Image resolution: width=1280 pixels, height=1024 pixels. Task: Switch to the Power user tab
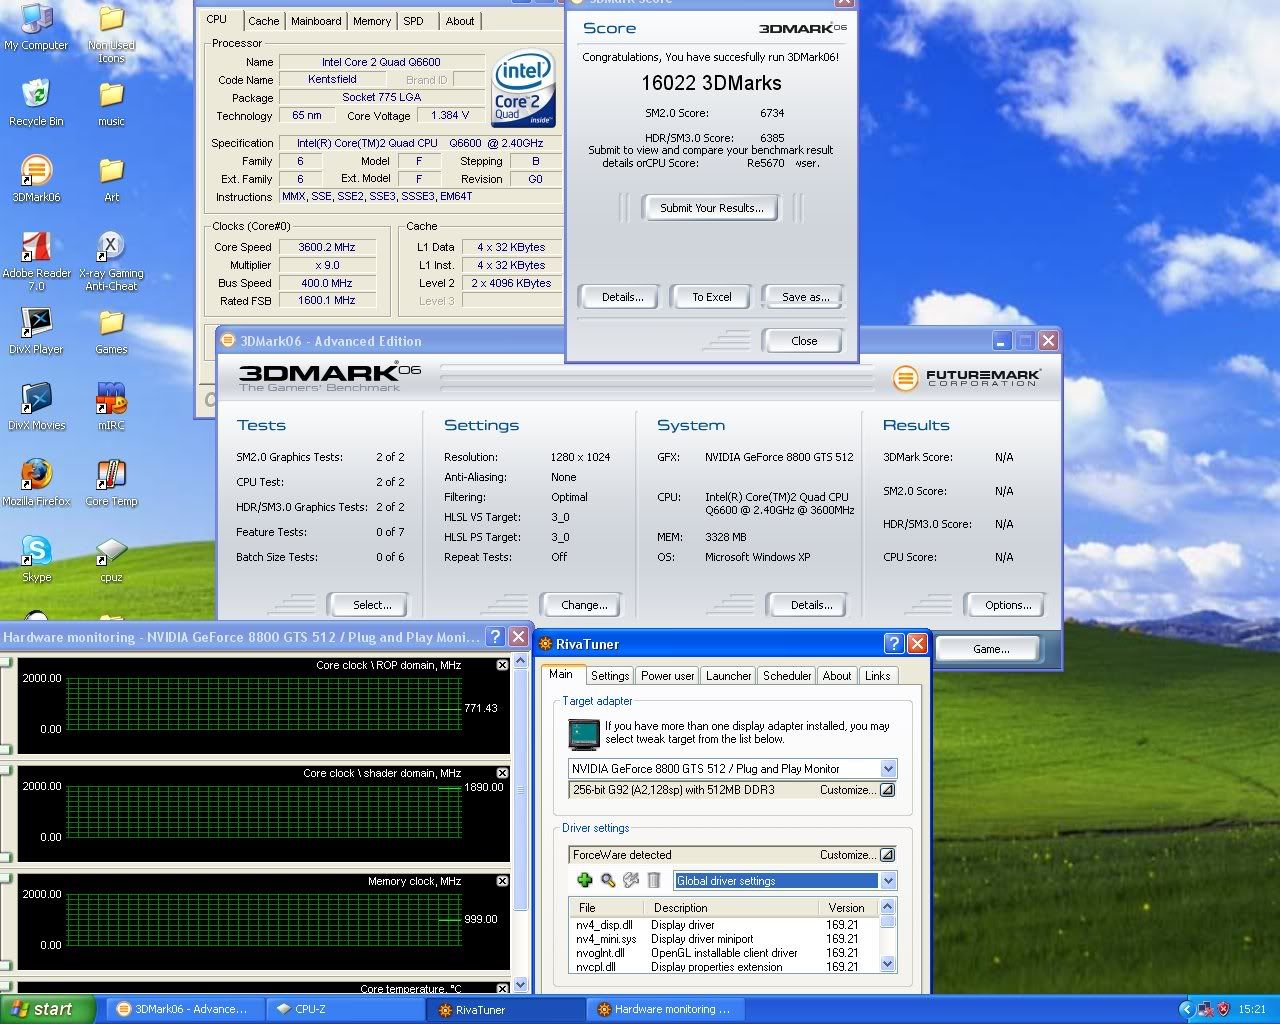point(667,676)
